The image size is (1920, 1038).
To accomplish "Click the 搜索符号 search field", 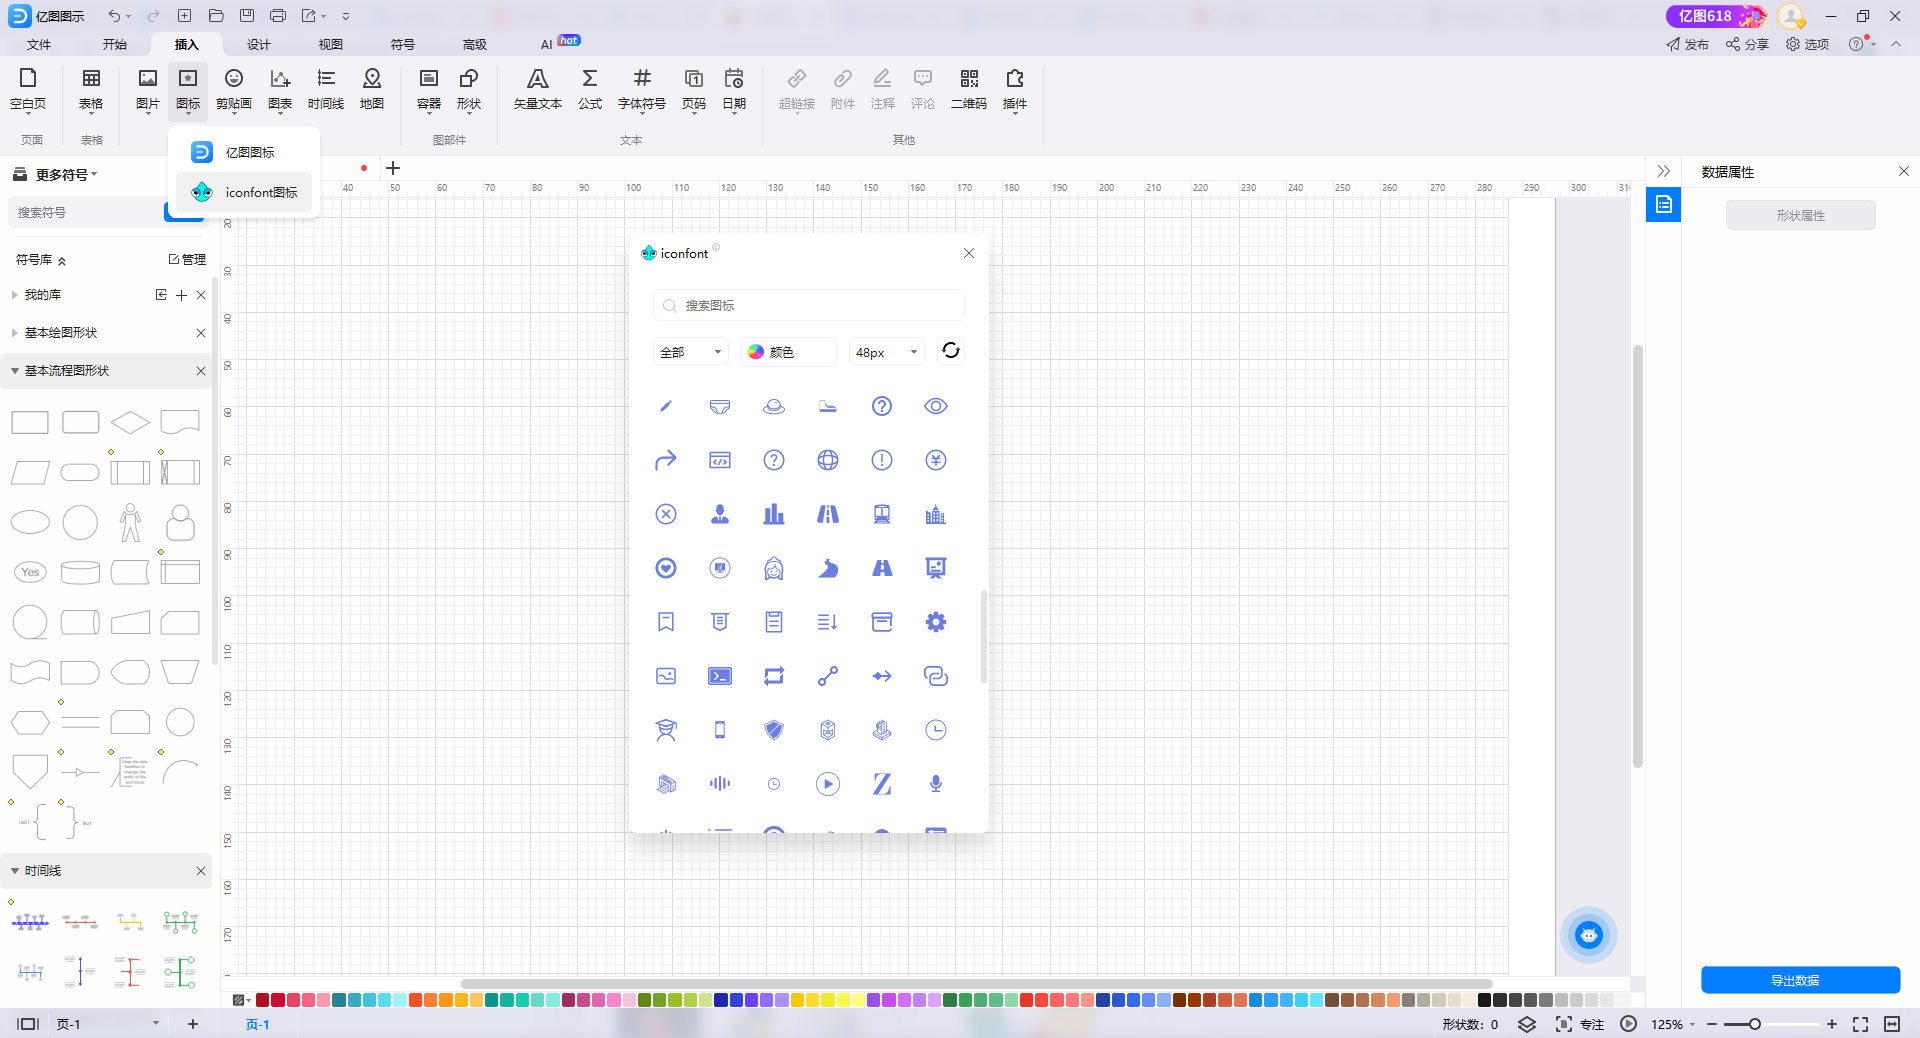I will (x=85, y=212).
